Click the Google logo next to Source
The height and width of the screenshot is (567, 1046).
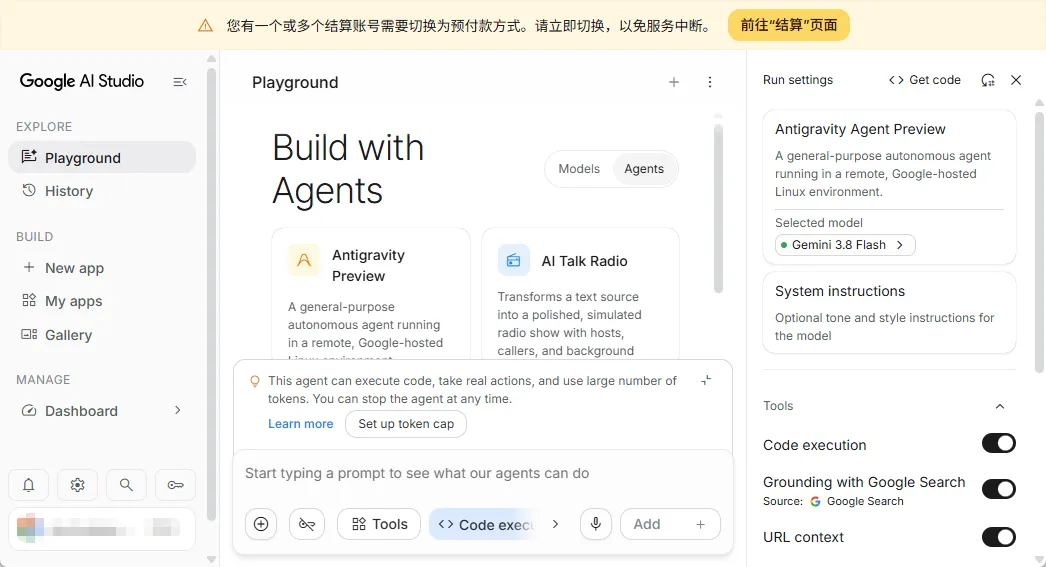pos(815,502)
